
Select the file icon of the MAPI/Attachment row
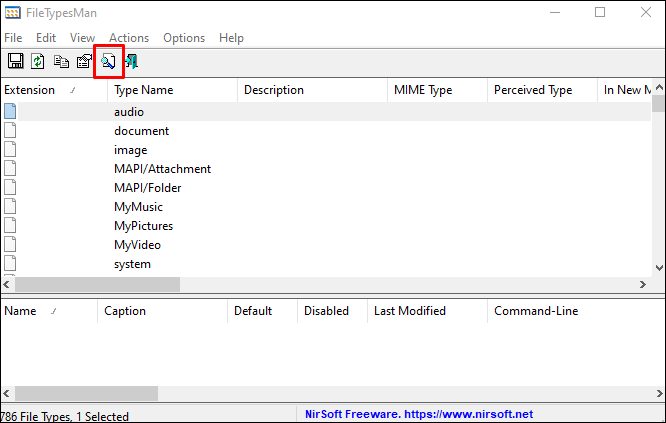click(x=10, y=169)
